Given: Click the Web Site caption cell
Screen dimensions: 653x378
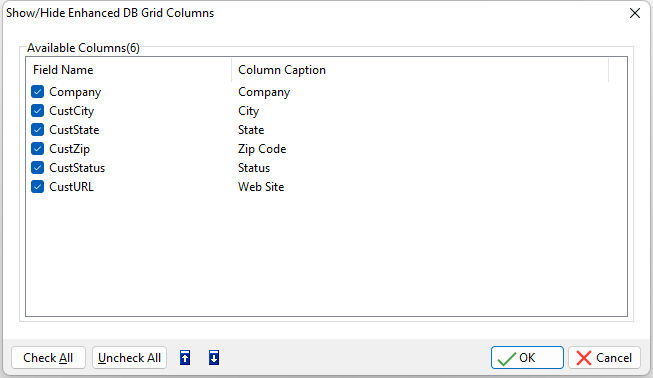Looking at the screenshot, I should 261,187.
